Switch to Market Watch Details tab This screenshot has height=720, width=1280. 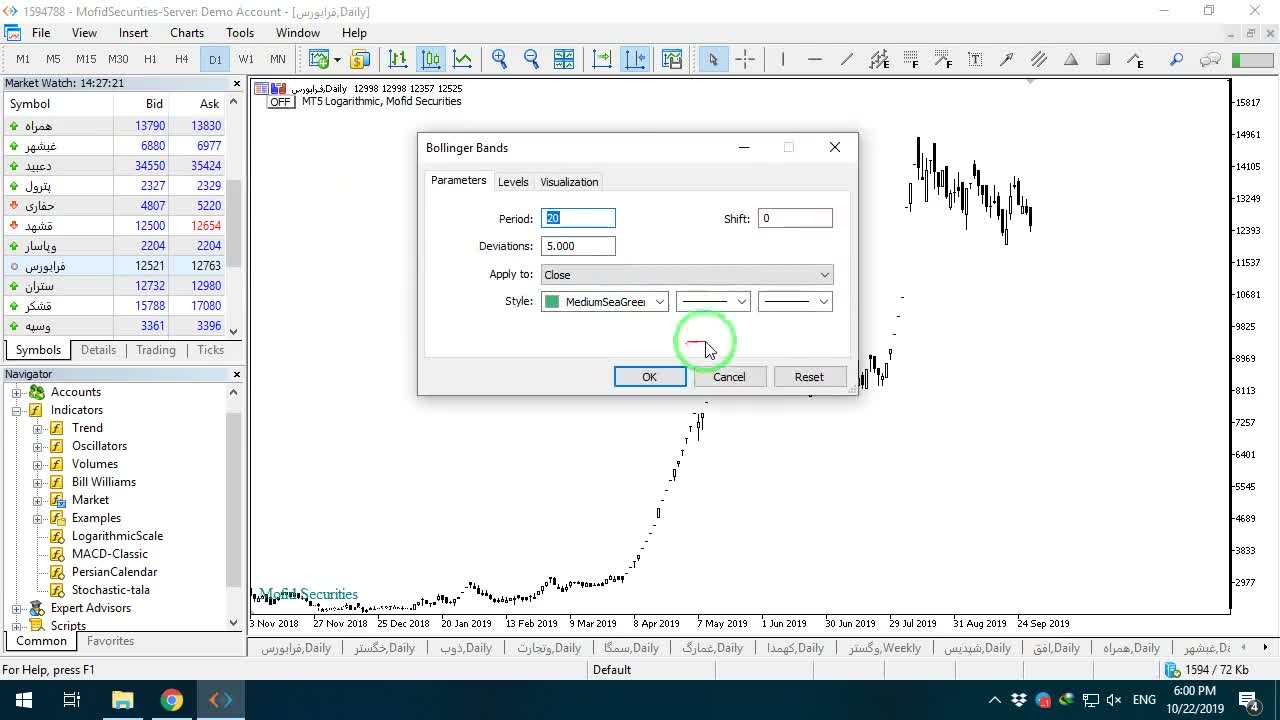98,350
